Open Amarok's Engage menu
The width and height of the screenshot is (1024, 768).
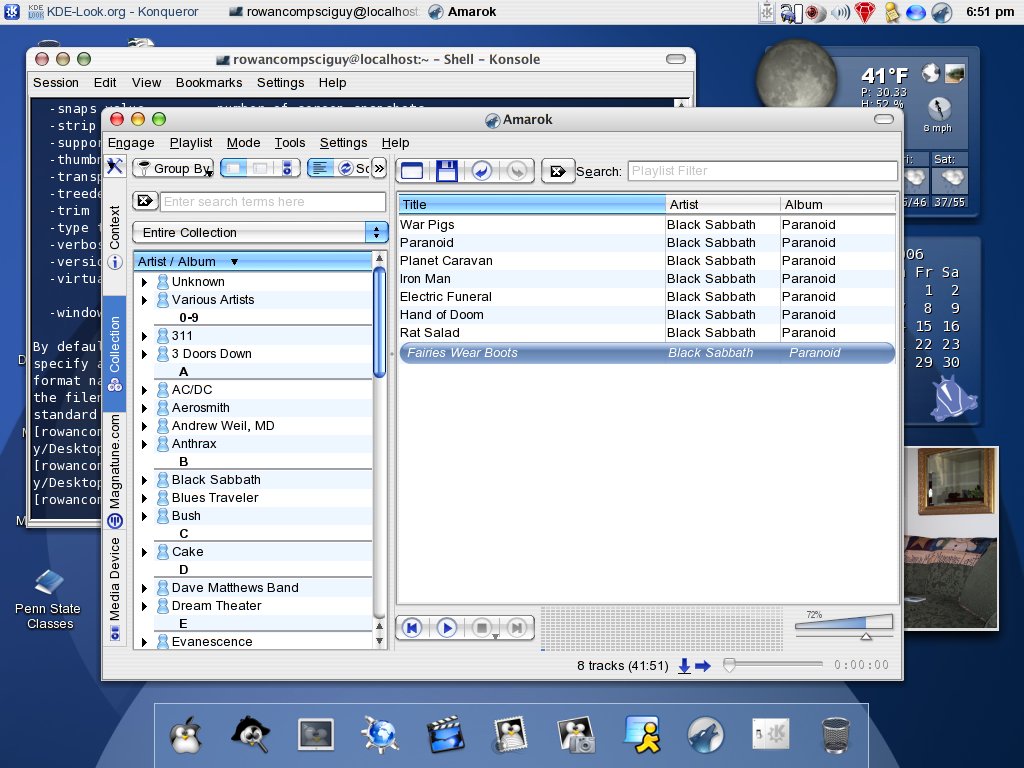point(131,142)
